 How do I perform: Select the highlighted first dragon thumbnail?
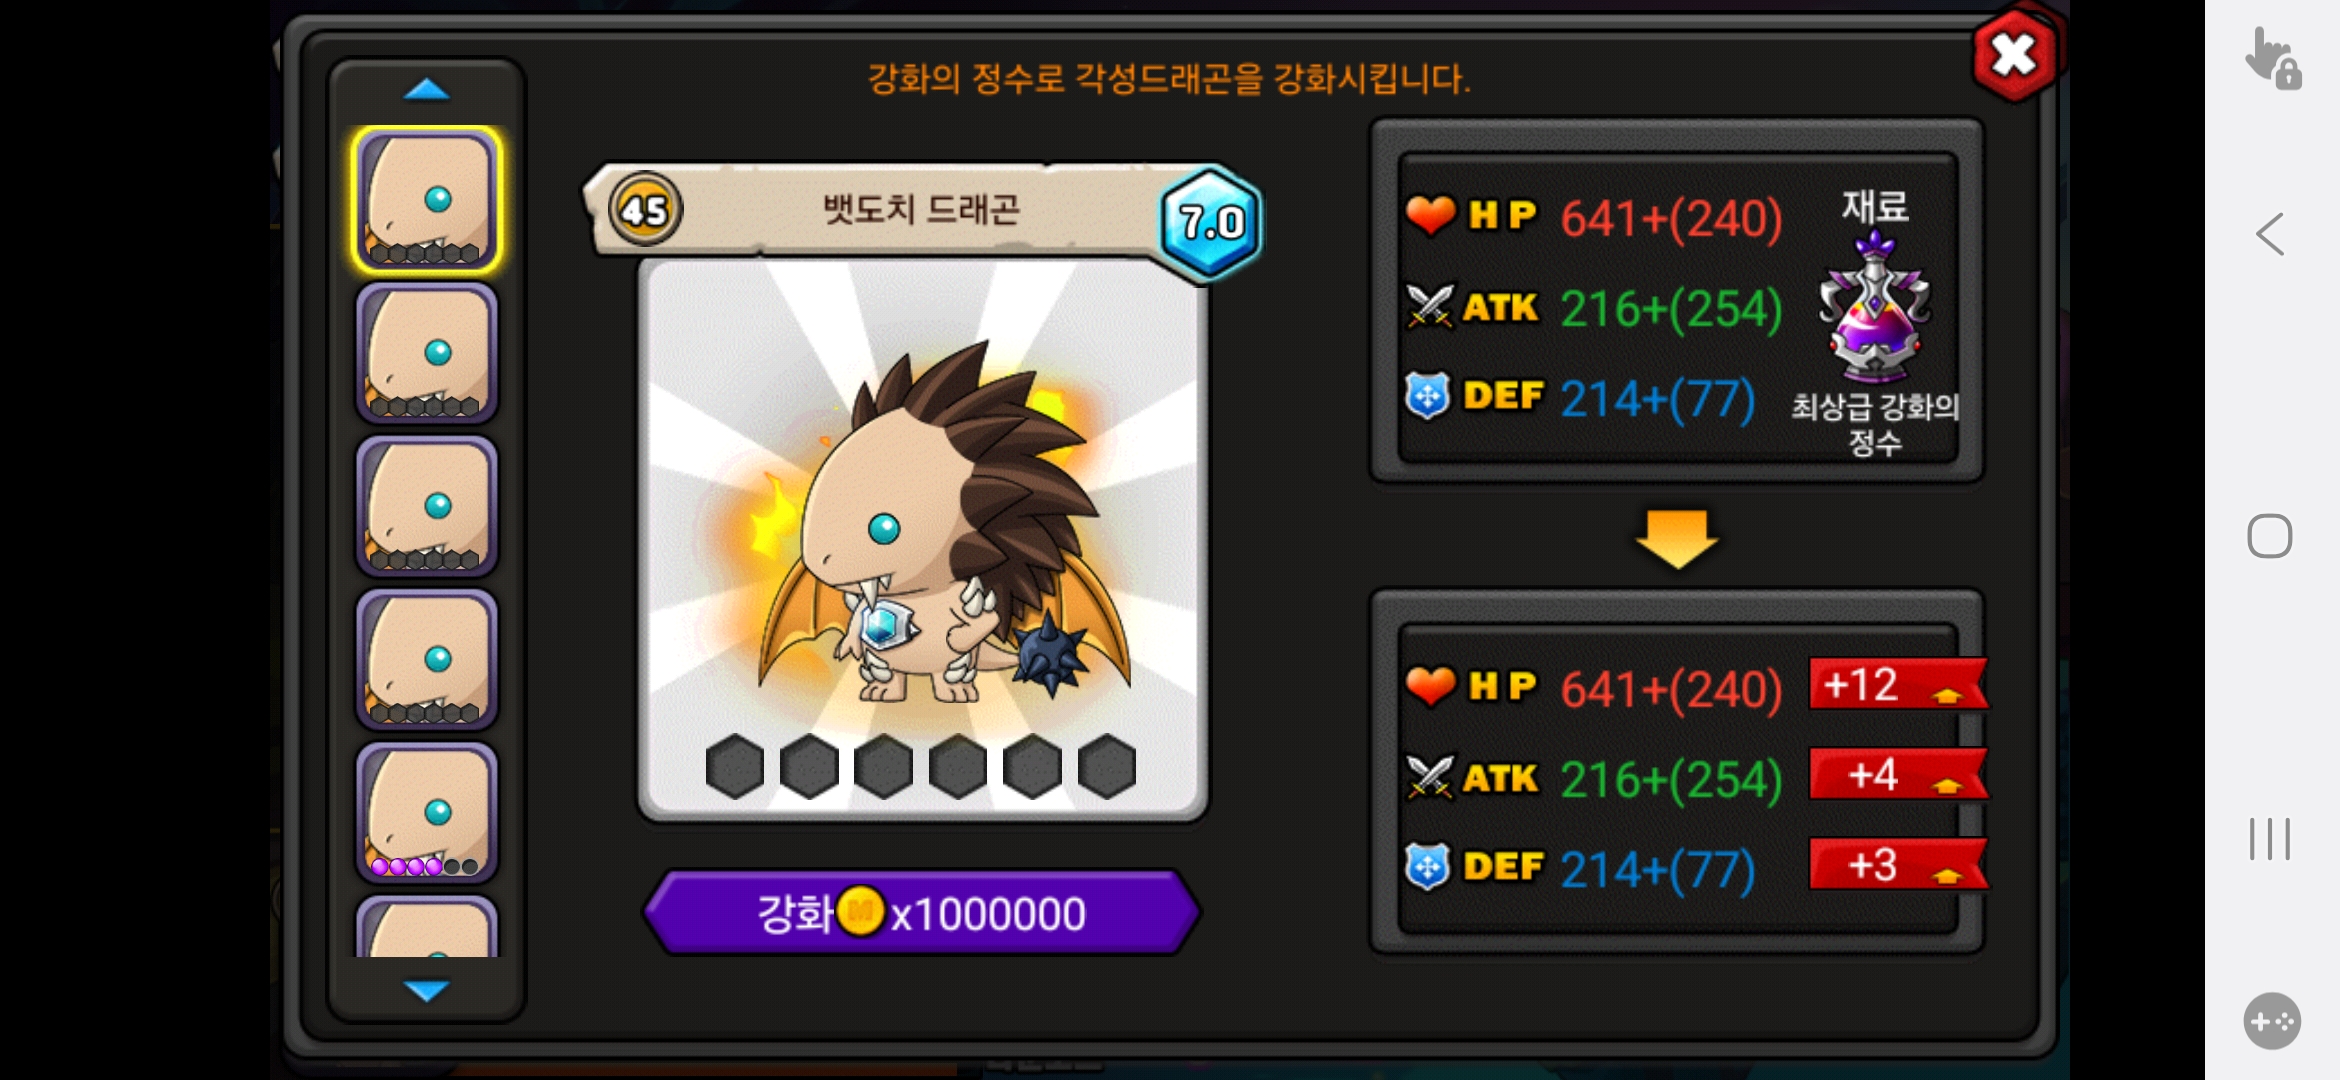[x=427, y=200]
